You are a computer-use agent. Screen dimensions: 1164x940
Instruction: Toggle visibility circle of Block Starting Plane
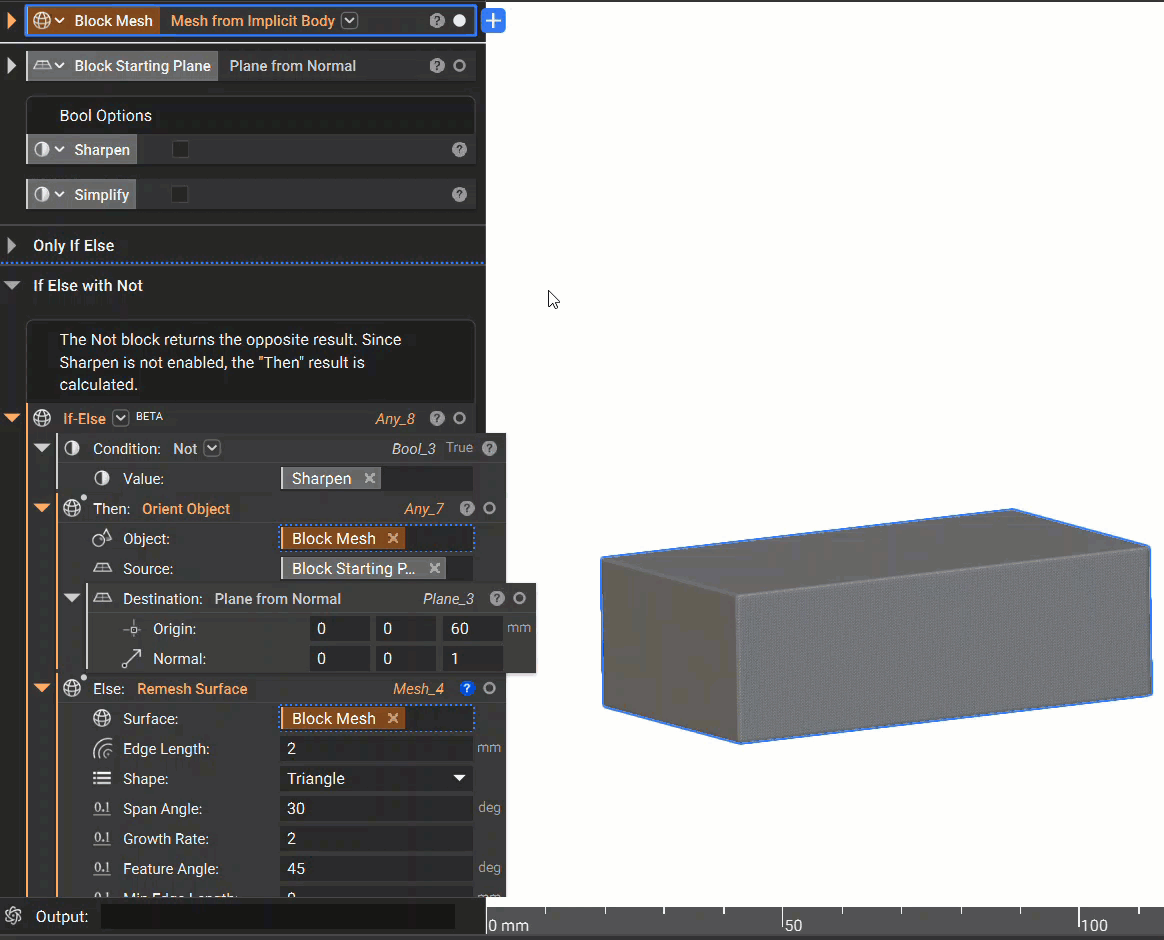(460, 65)
